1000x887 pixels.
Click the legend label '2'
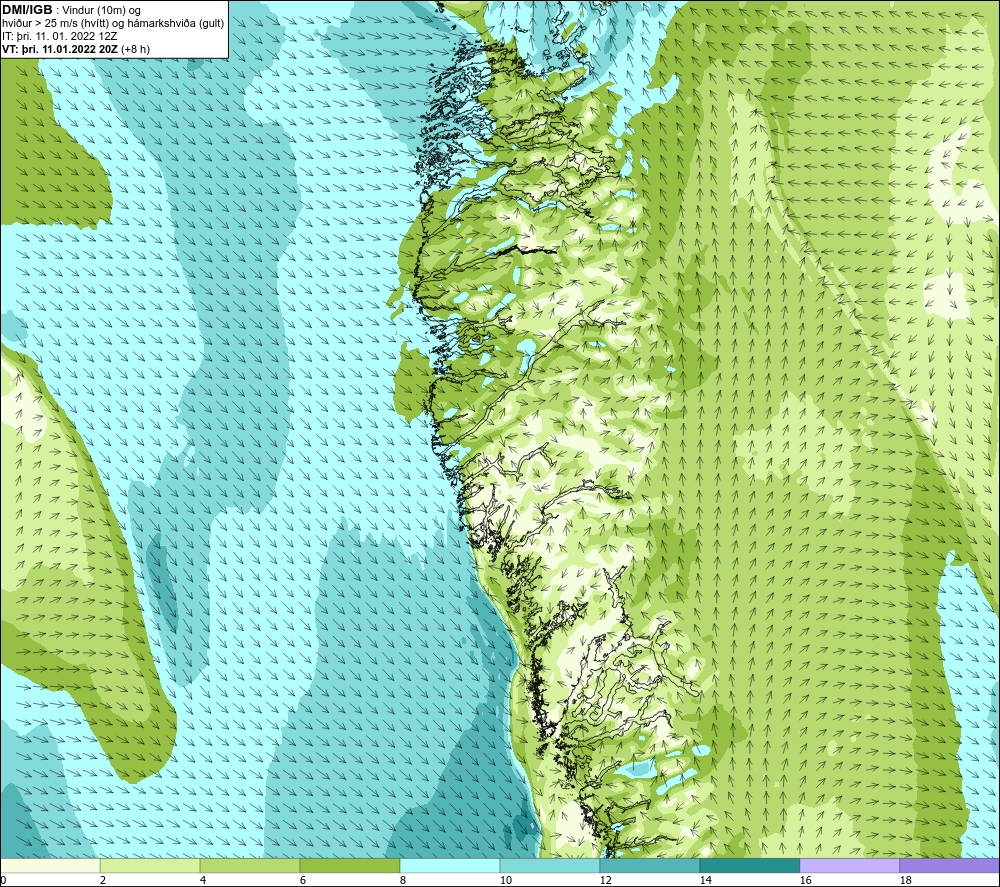(x=103, y=880)
